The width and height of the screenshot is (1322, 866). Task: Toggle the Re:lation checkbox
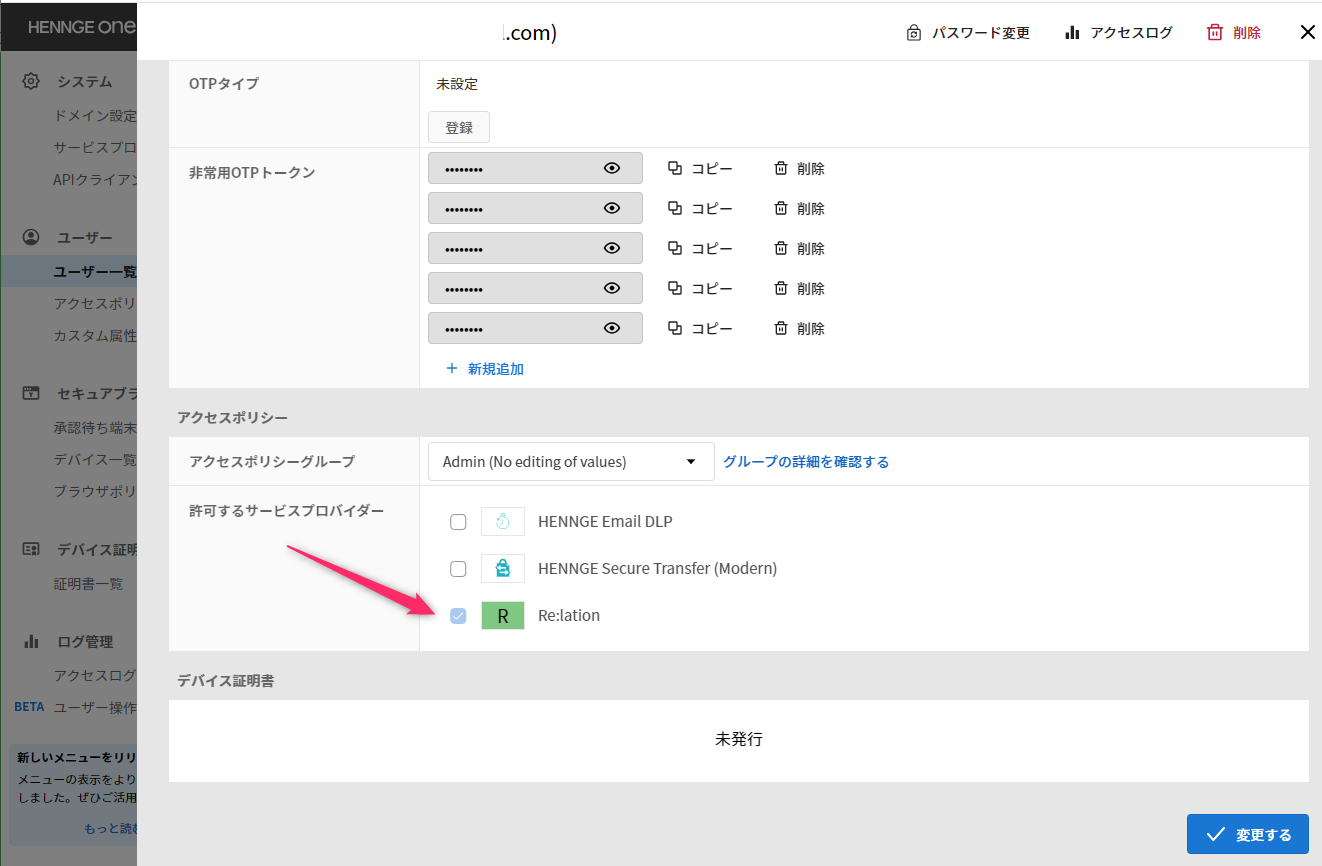pos(458,616)
